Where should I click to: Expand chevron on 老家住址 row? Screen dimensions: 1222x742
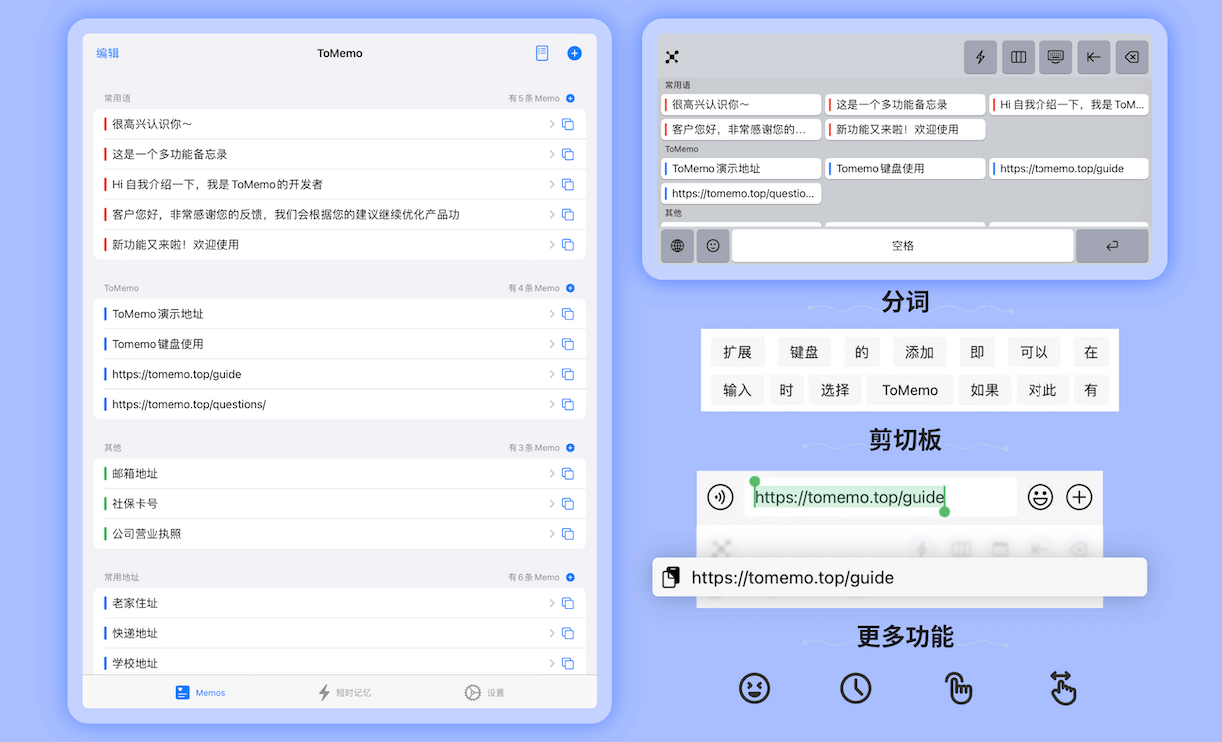click(x=552, y=603)
